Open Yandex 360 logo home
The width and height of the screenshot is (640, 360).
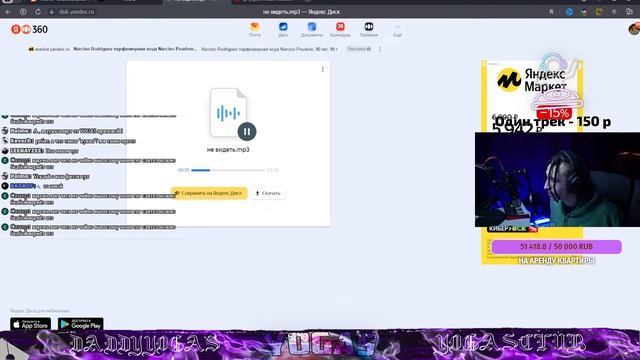click(29, 29)
